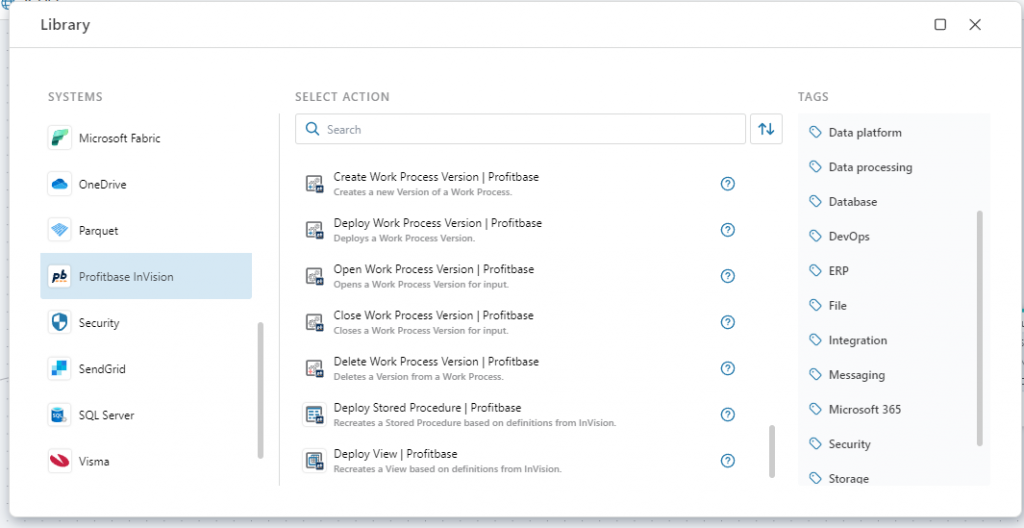
Task: Click help icon for Deploy View action
Action: 728,461
